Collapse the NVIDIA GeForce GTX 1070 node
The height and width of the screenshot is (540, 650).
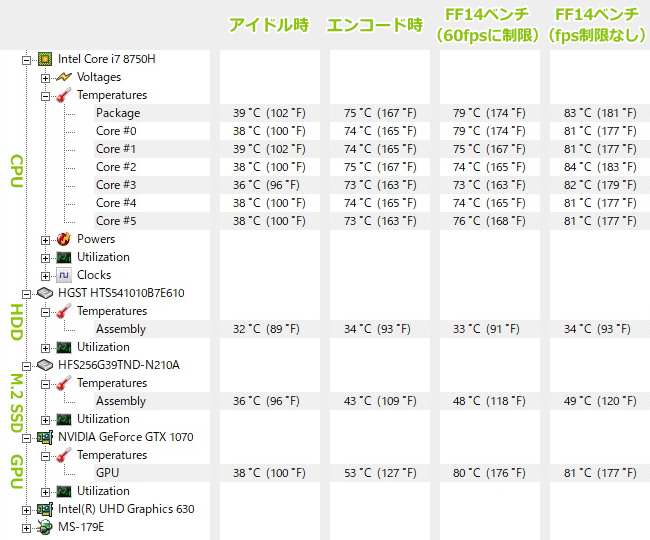pos(26,438)
